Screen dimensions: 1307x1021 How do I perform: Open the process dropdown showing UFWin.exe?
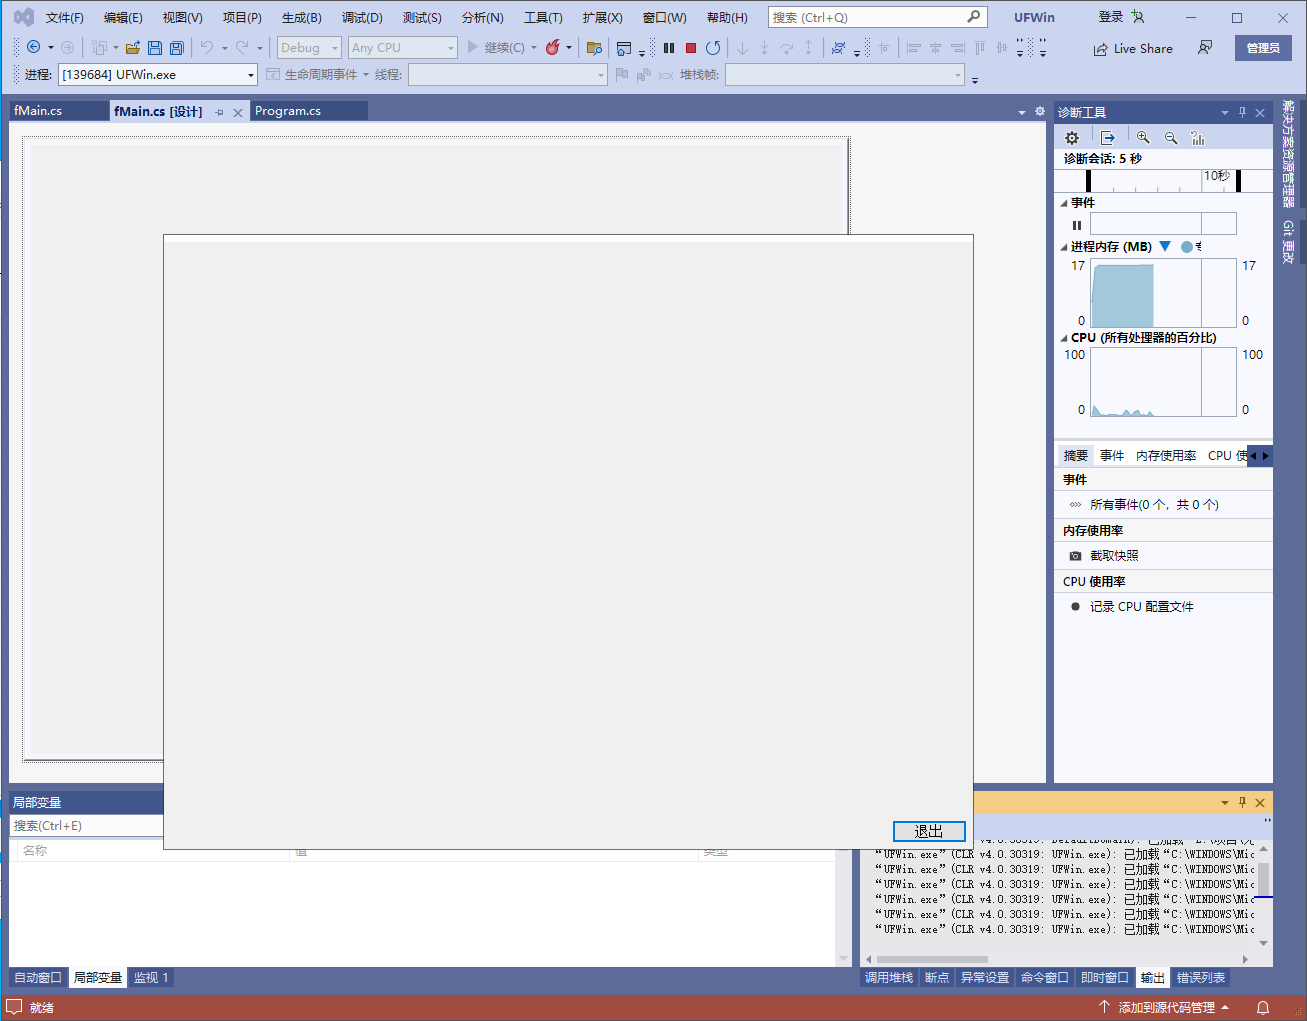(250, 75)
